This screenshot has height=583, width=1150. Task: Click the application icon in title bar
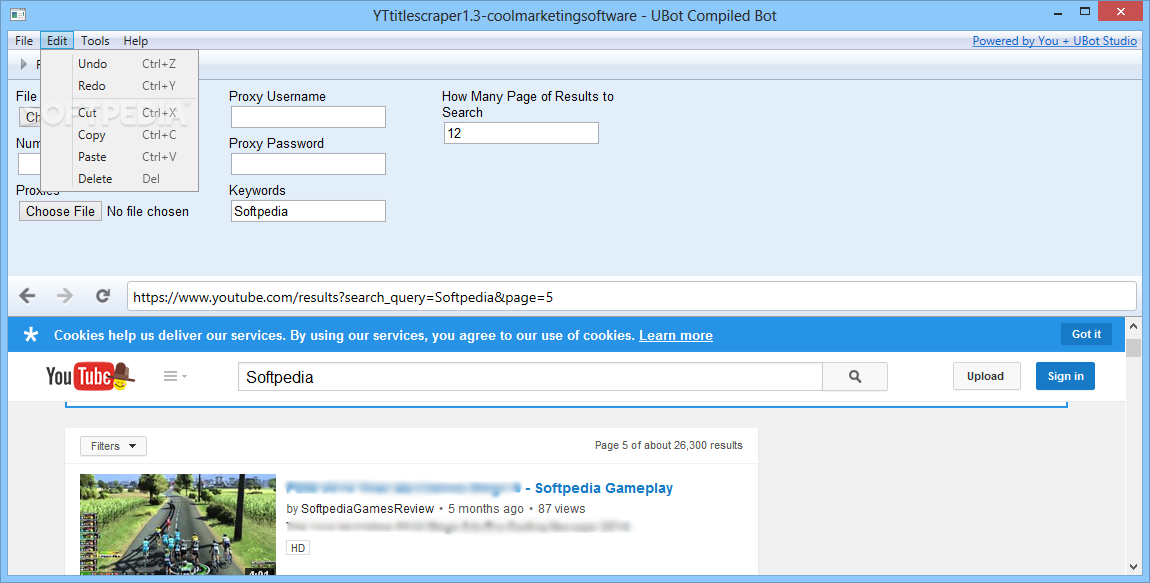point(18,15)
